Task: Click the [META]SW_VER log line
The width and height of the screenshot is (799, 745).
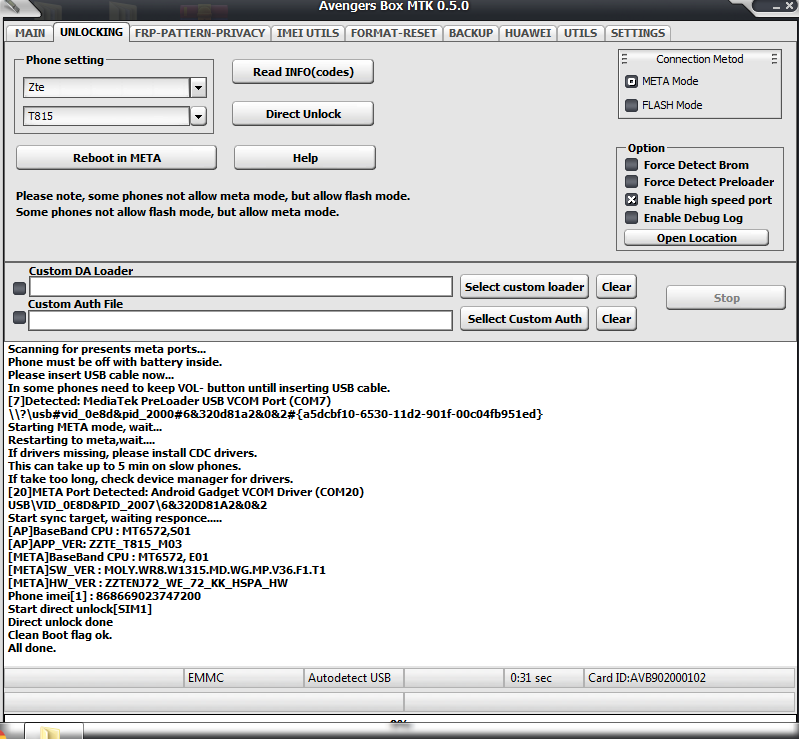Action: [167, 570]
